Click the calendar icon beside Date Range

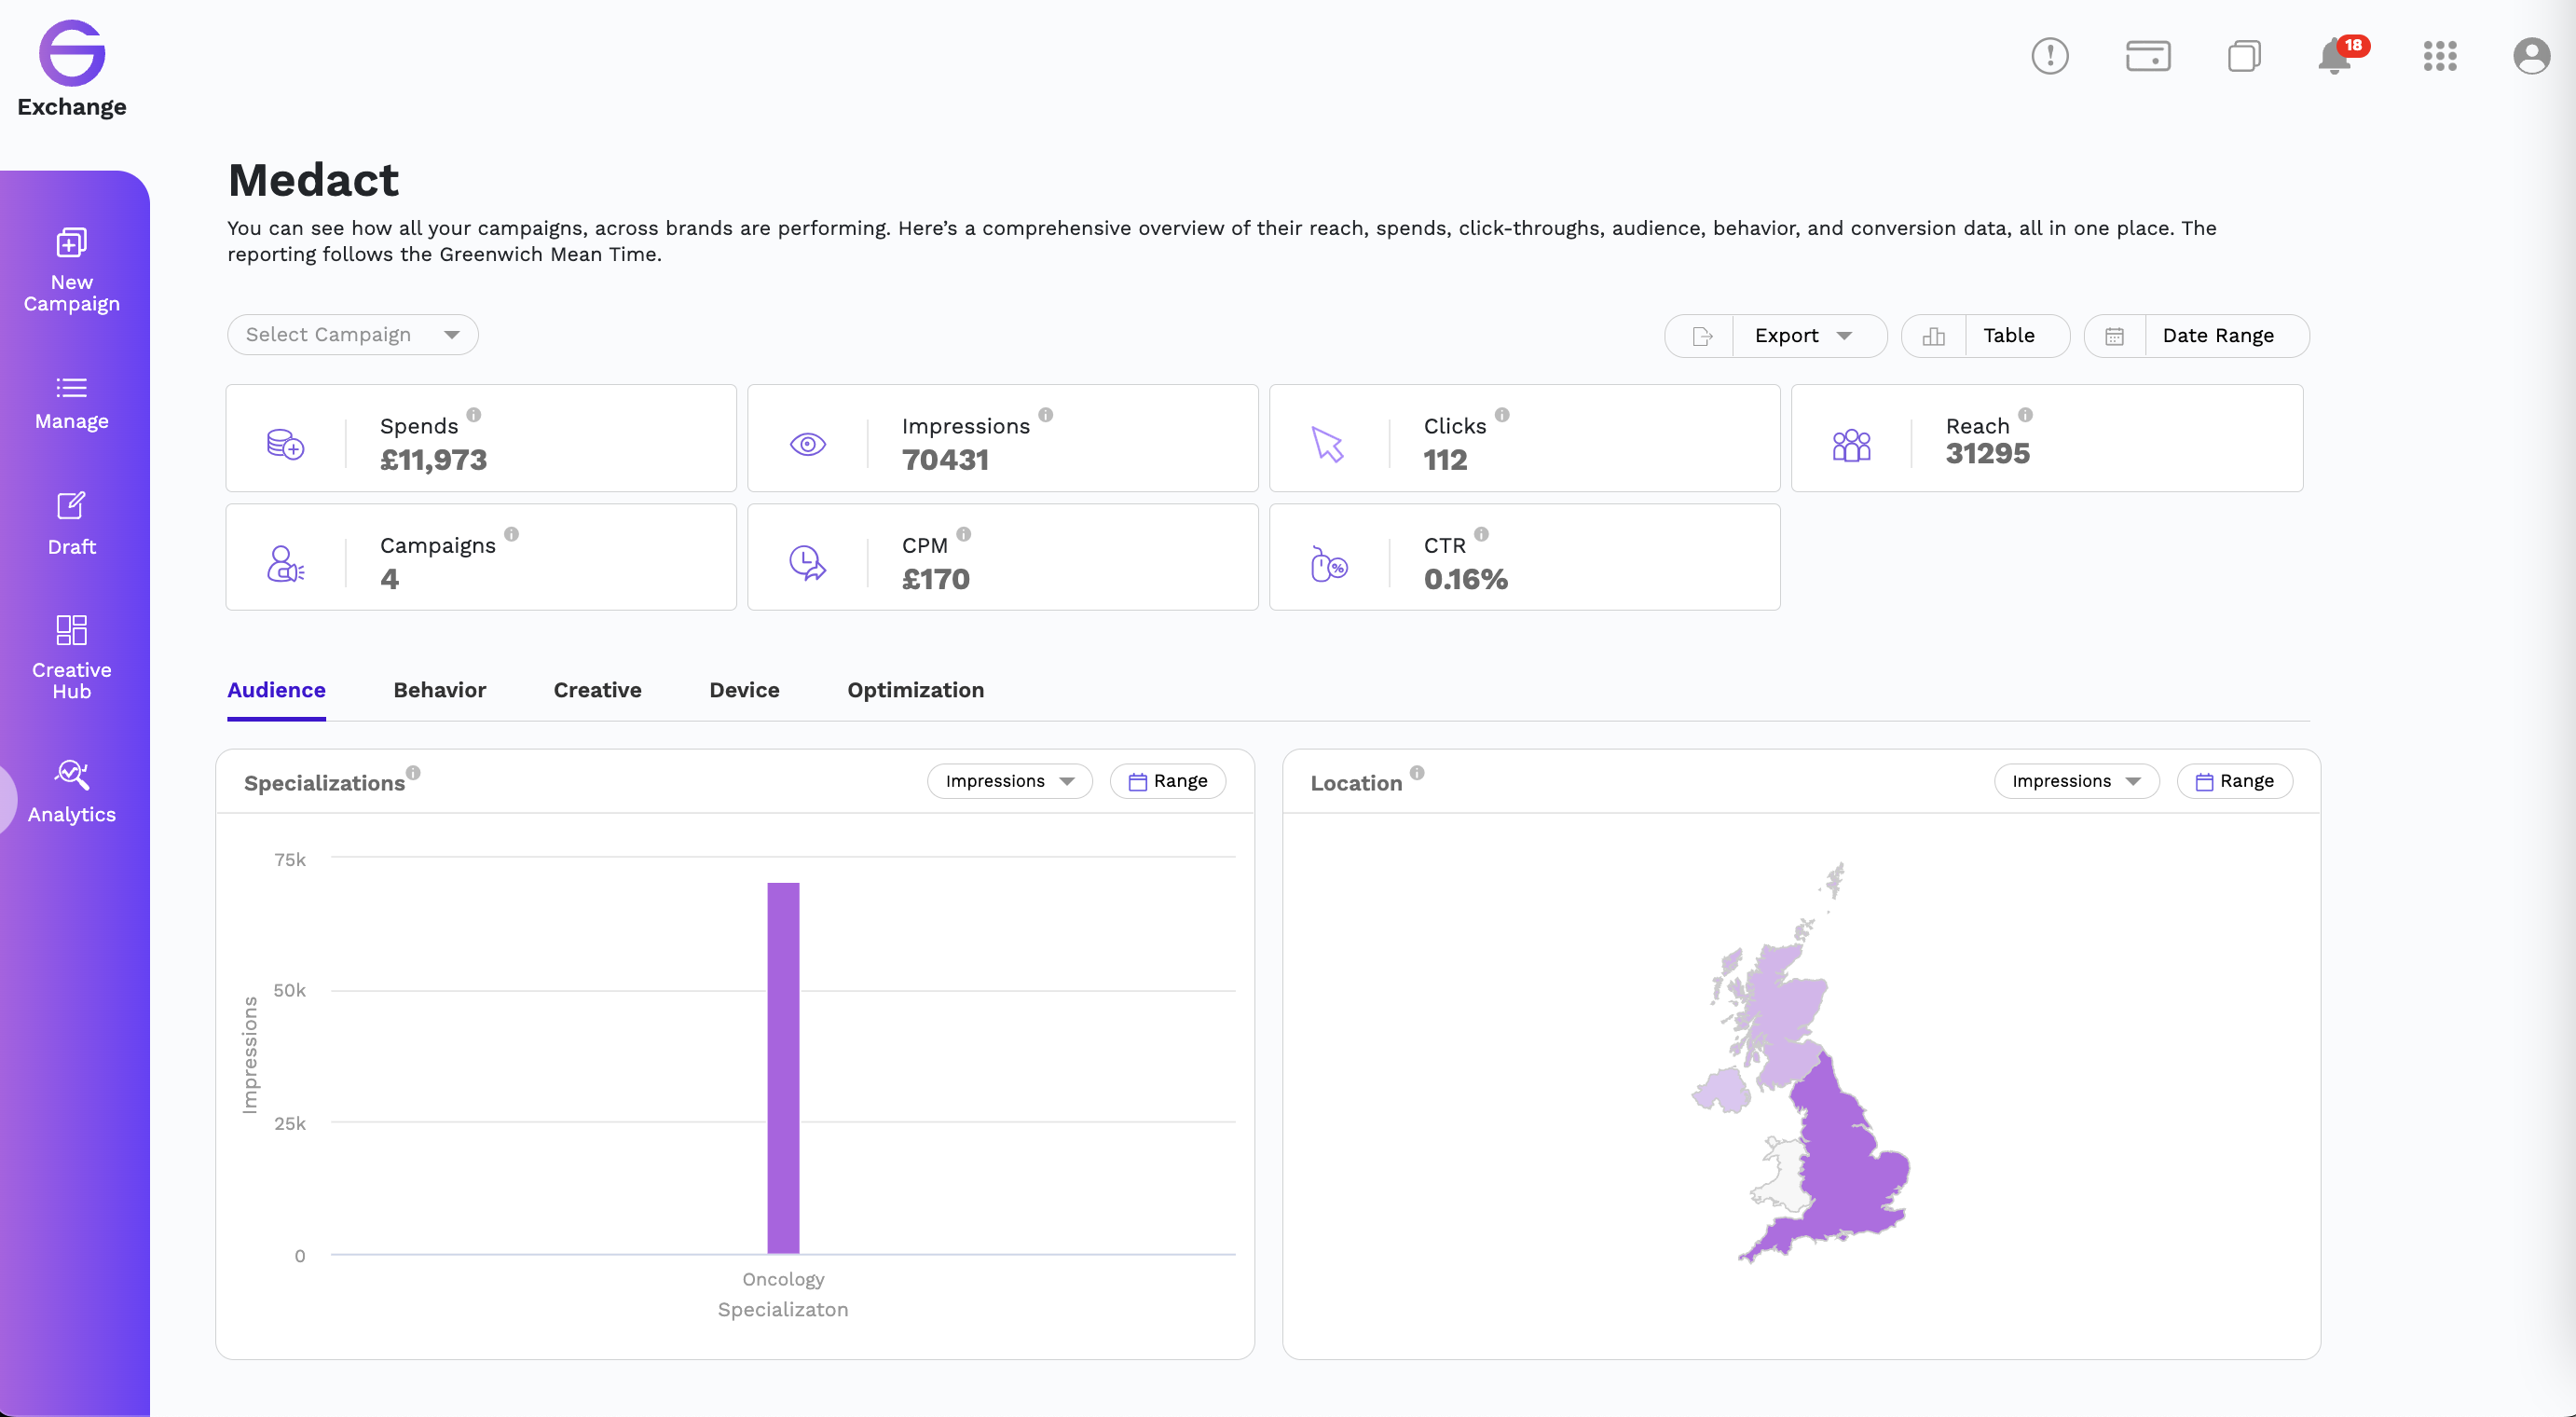tap(2114, 337)
